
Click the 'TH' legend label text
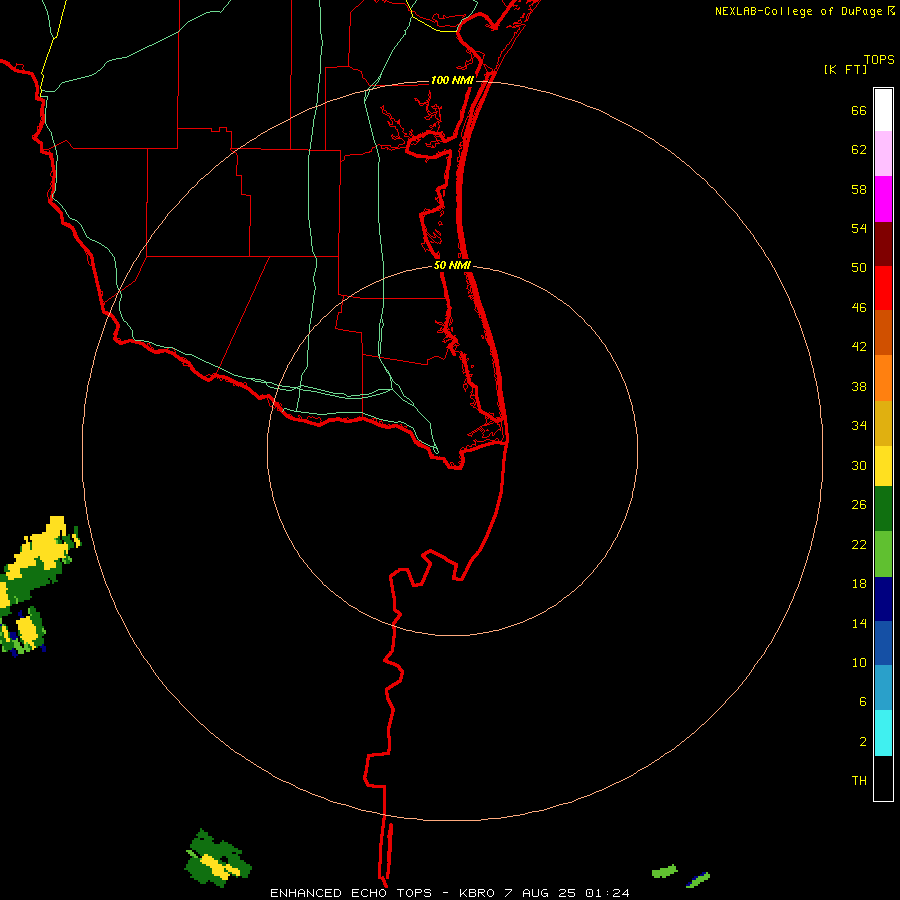(859, 781)
